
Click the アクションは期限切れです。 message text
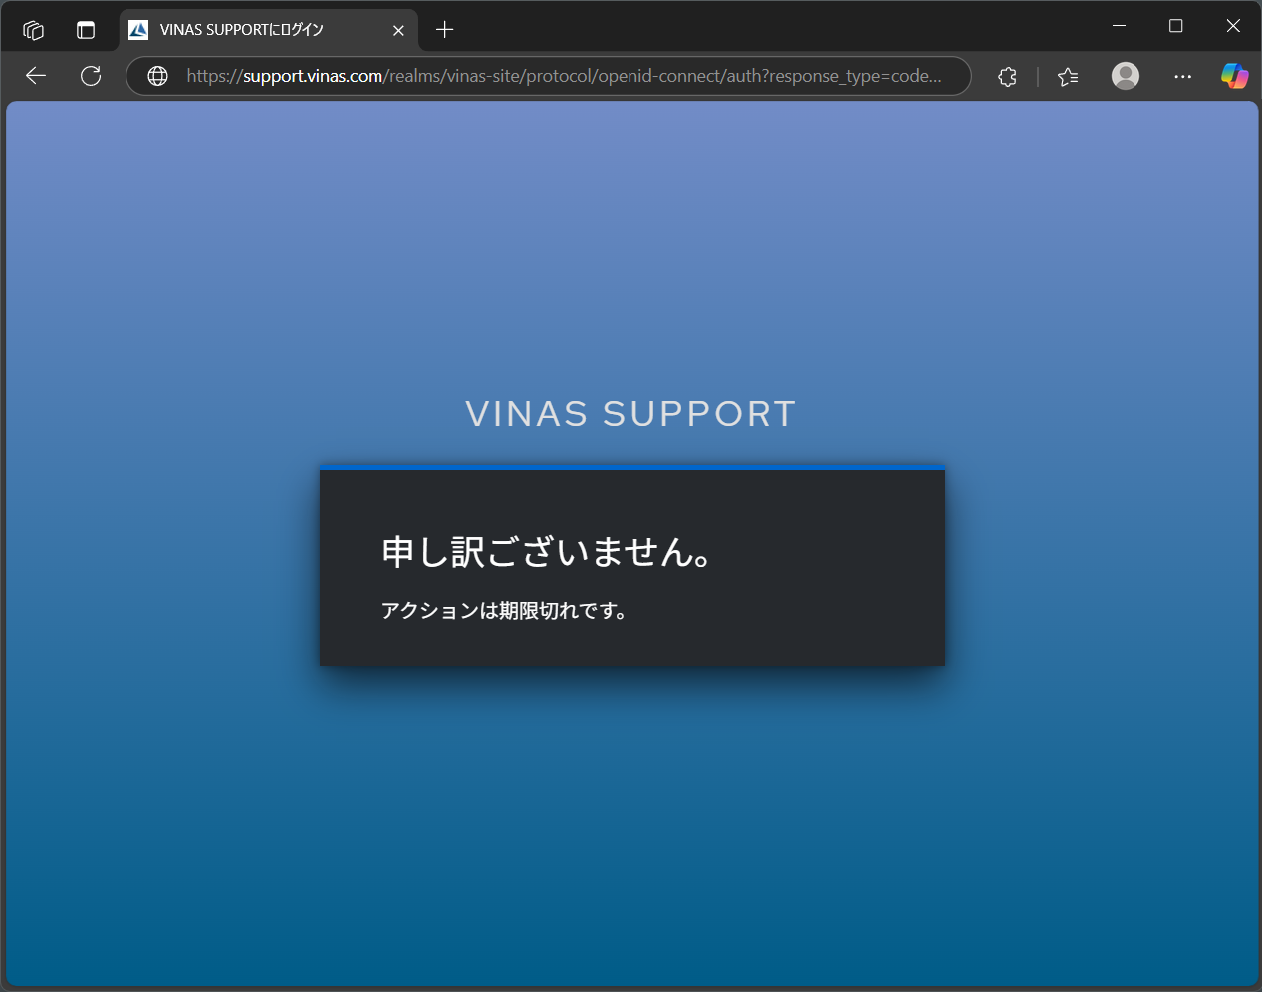point(504,611)
